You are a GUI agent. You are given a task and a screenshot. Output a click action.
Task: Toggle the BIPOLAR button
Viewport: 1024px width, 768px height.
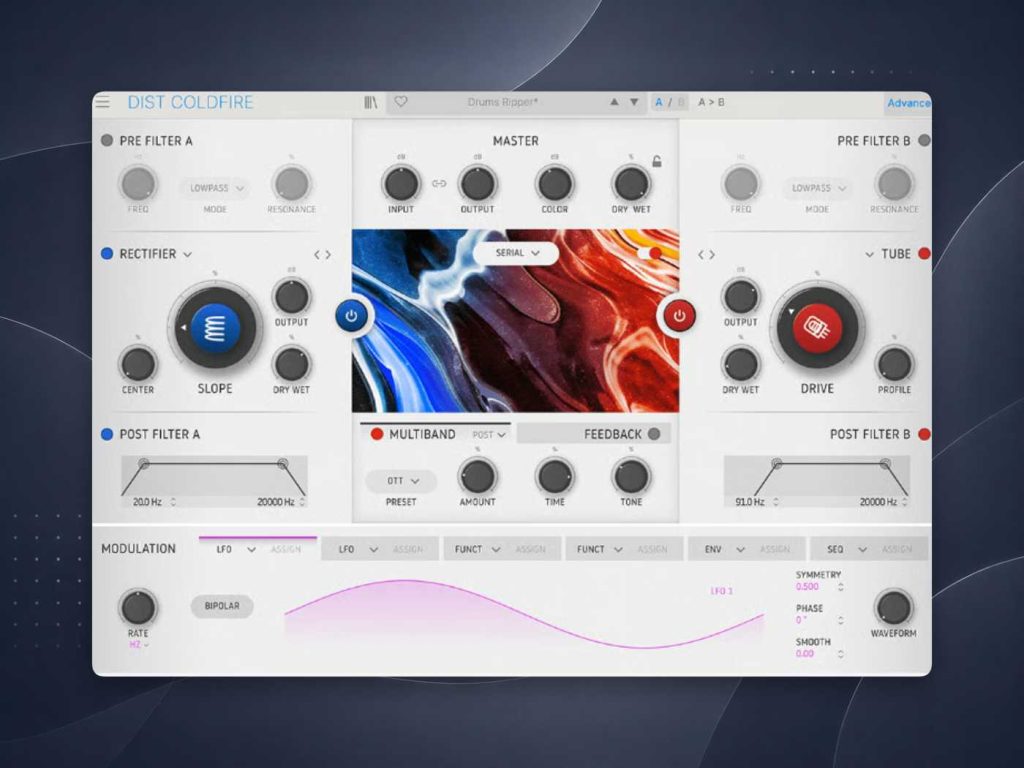pyautogui.click(x=222, y=606)
